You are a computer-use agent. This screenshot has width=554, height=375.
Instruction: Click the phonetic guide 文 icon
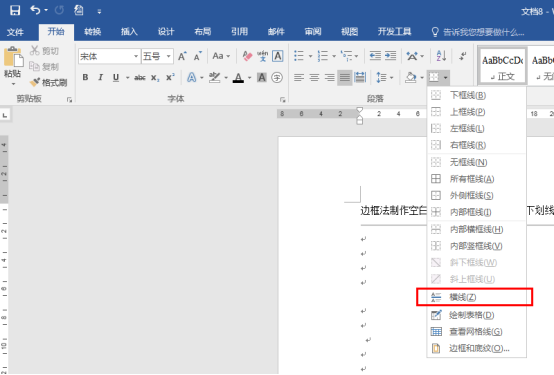point(263,56)
